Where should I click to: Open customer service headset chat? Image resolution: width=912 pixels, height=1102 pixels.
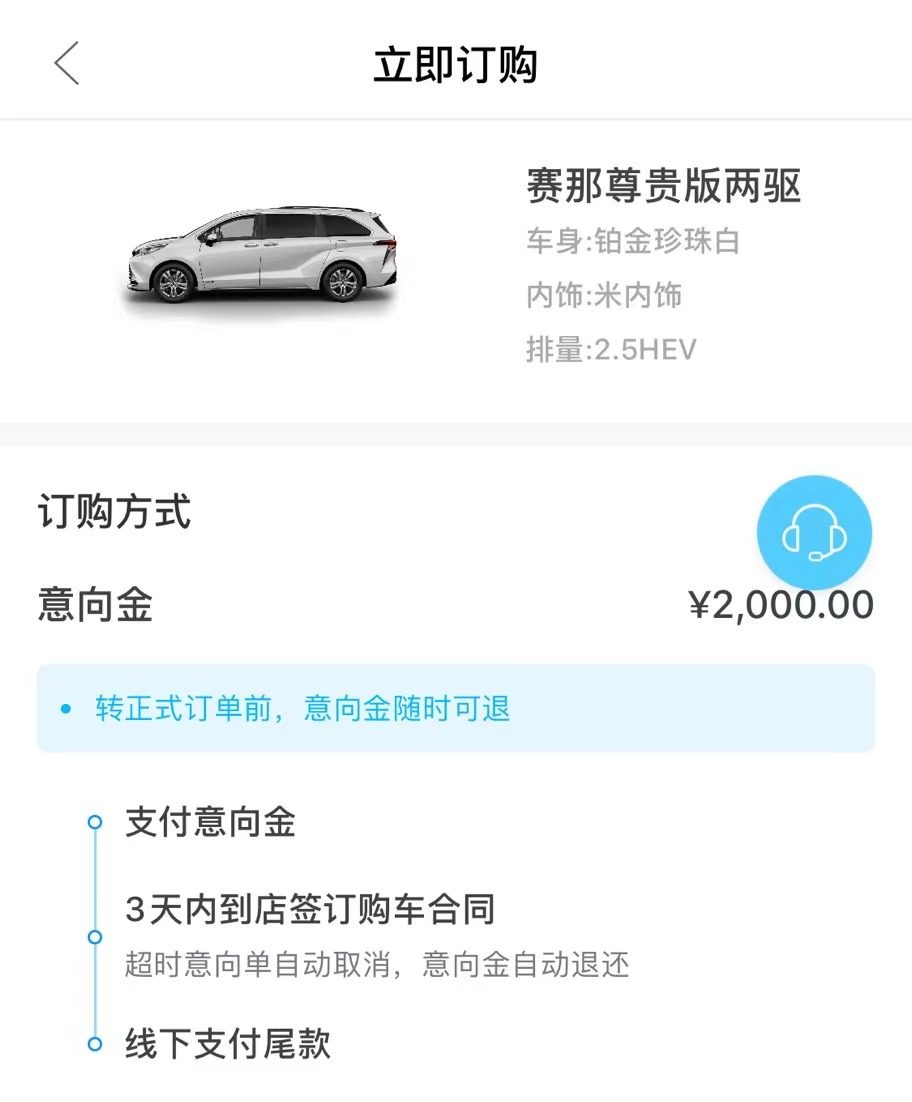tap(814, 533)
